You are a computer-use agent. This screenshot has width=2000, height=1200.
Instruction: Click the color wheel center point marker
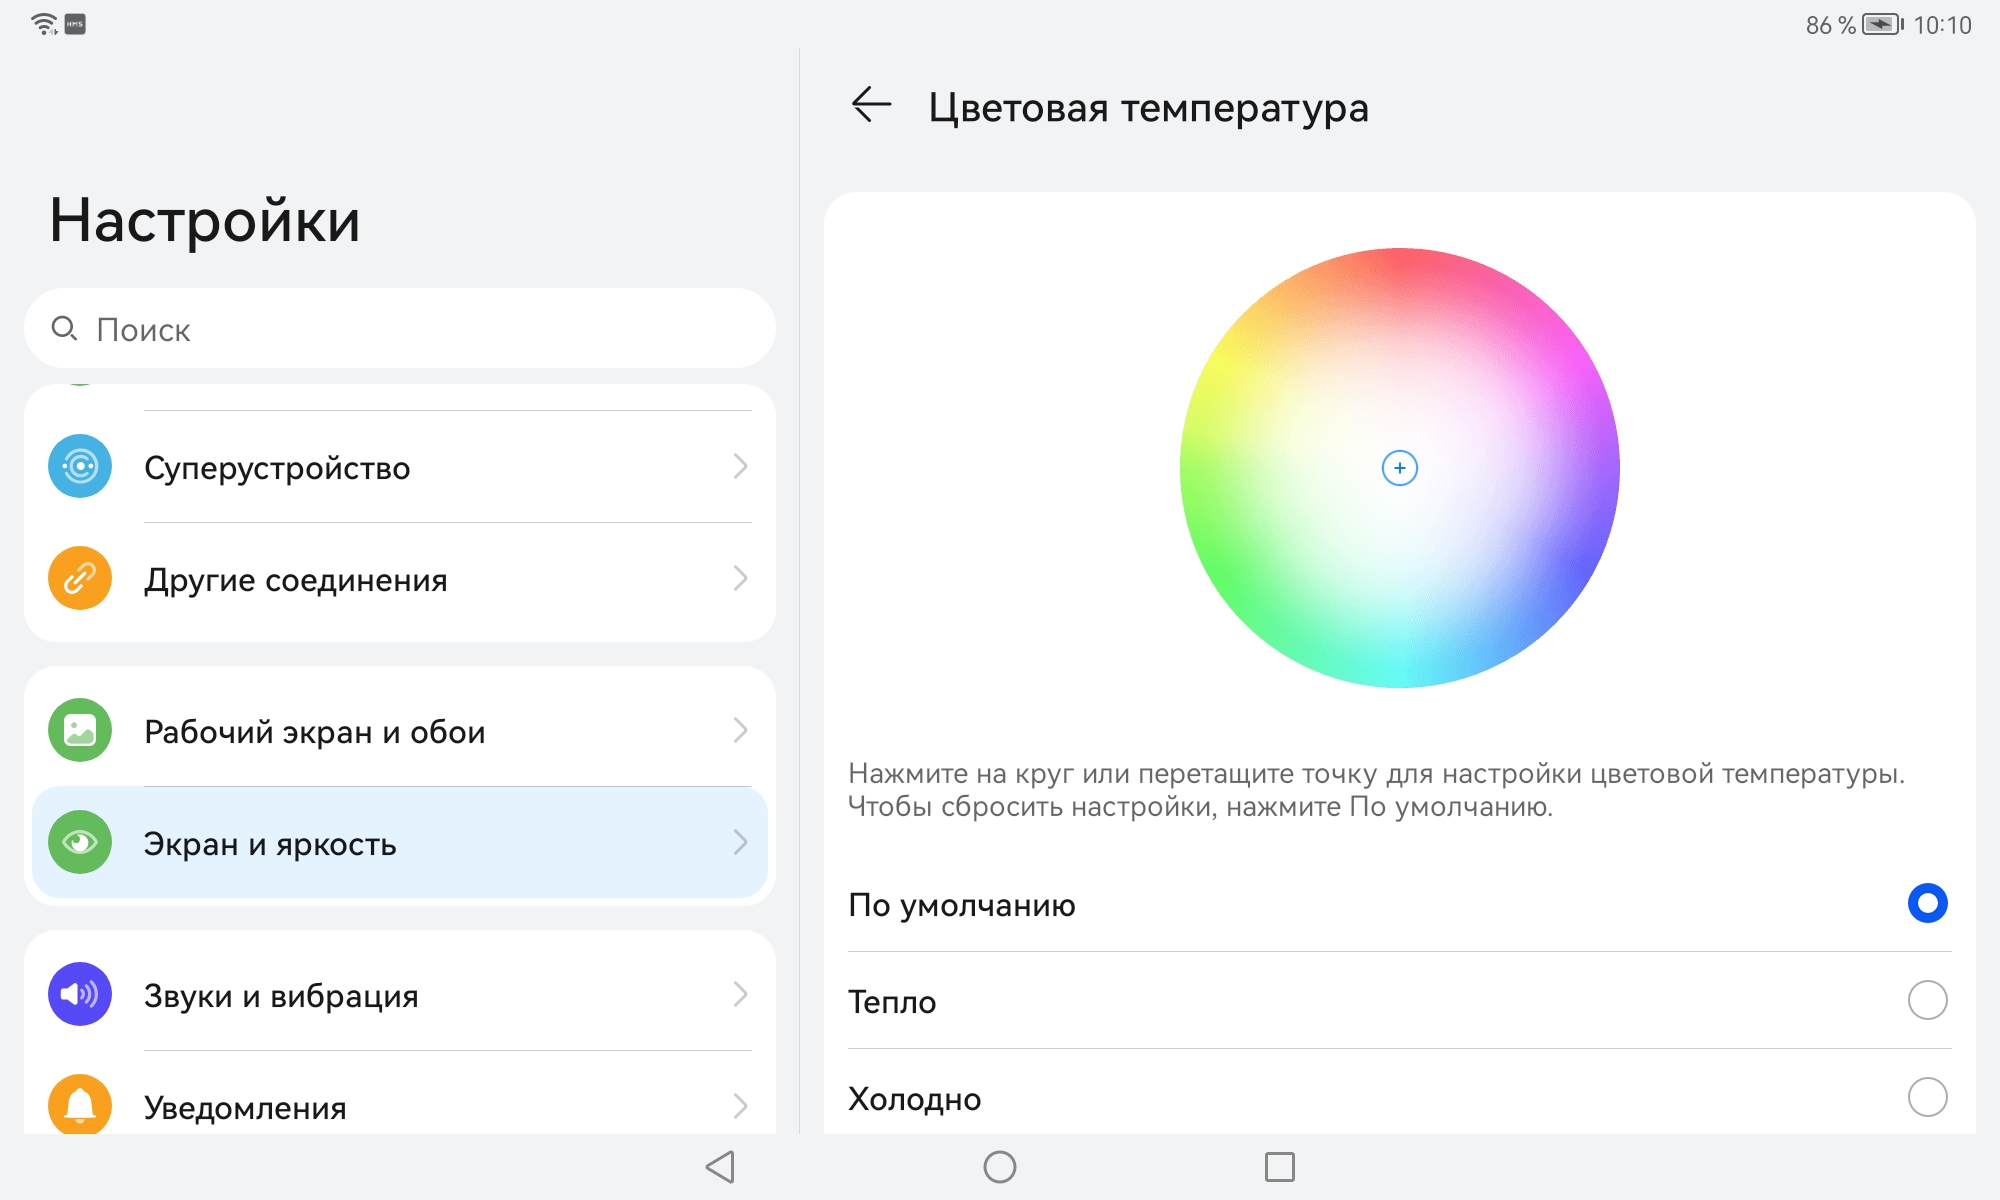(1399, 468)
